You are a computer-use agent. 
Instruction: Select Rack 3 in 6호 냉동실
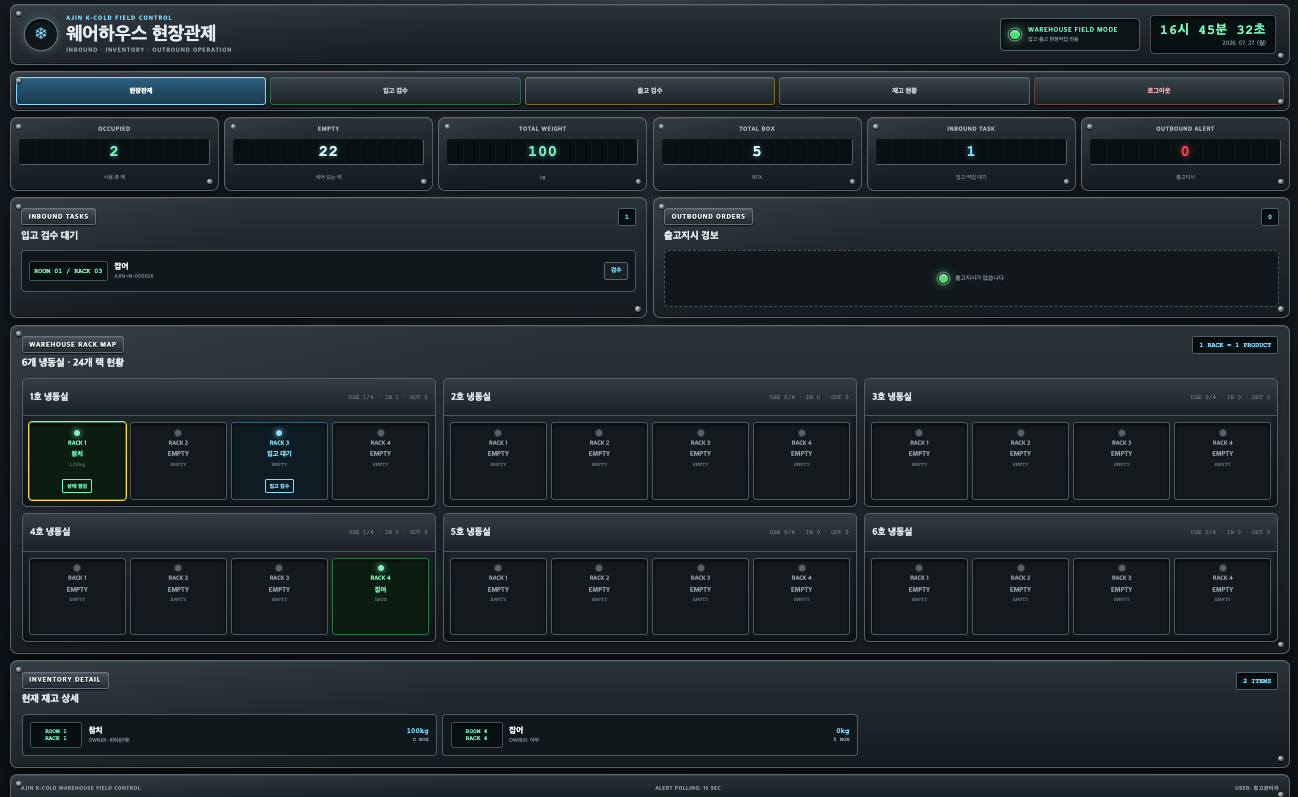1121,596
